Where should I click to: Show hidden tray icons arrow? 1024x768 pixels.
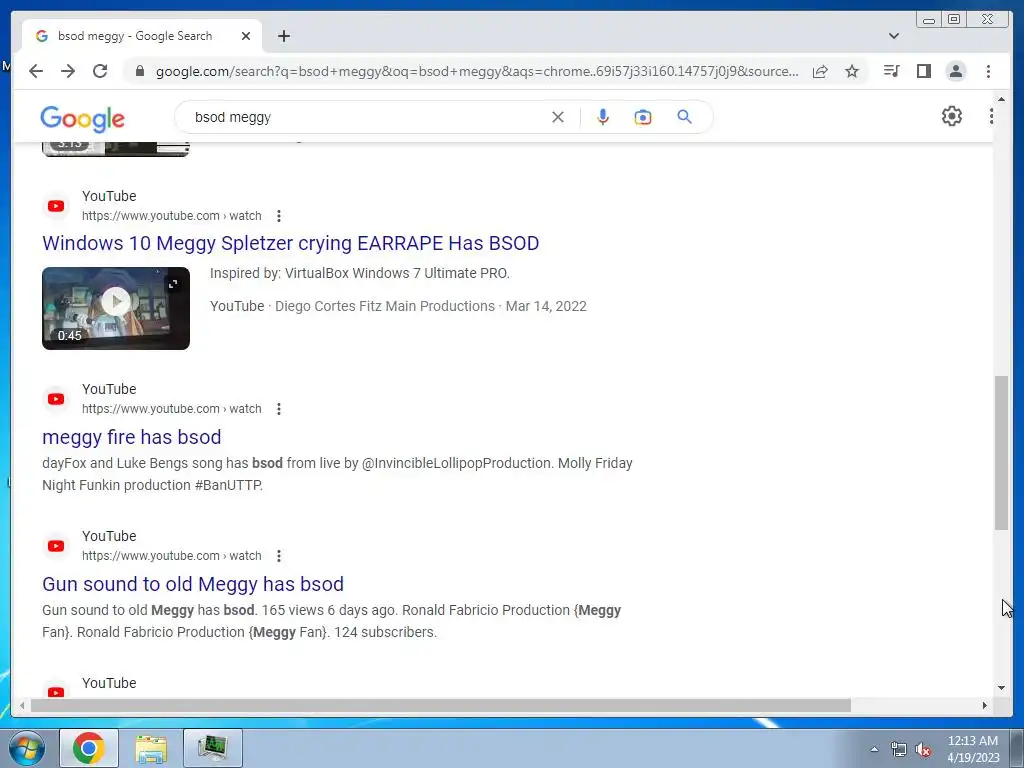[x=874, y=749]
